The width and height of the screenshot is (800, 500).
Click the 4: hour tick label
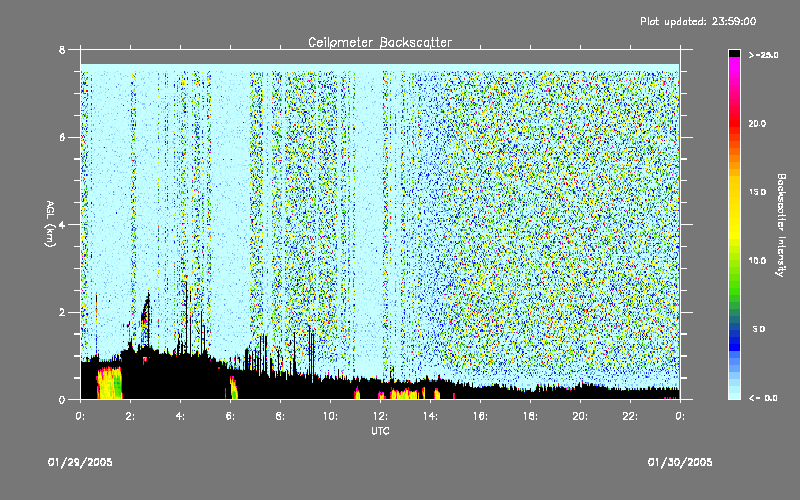pyautogui.click(x=180, y=416)
